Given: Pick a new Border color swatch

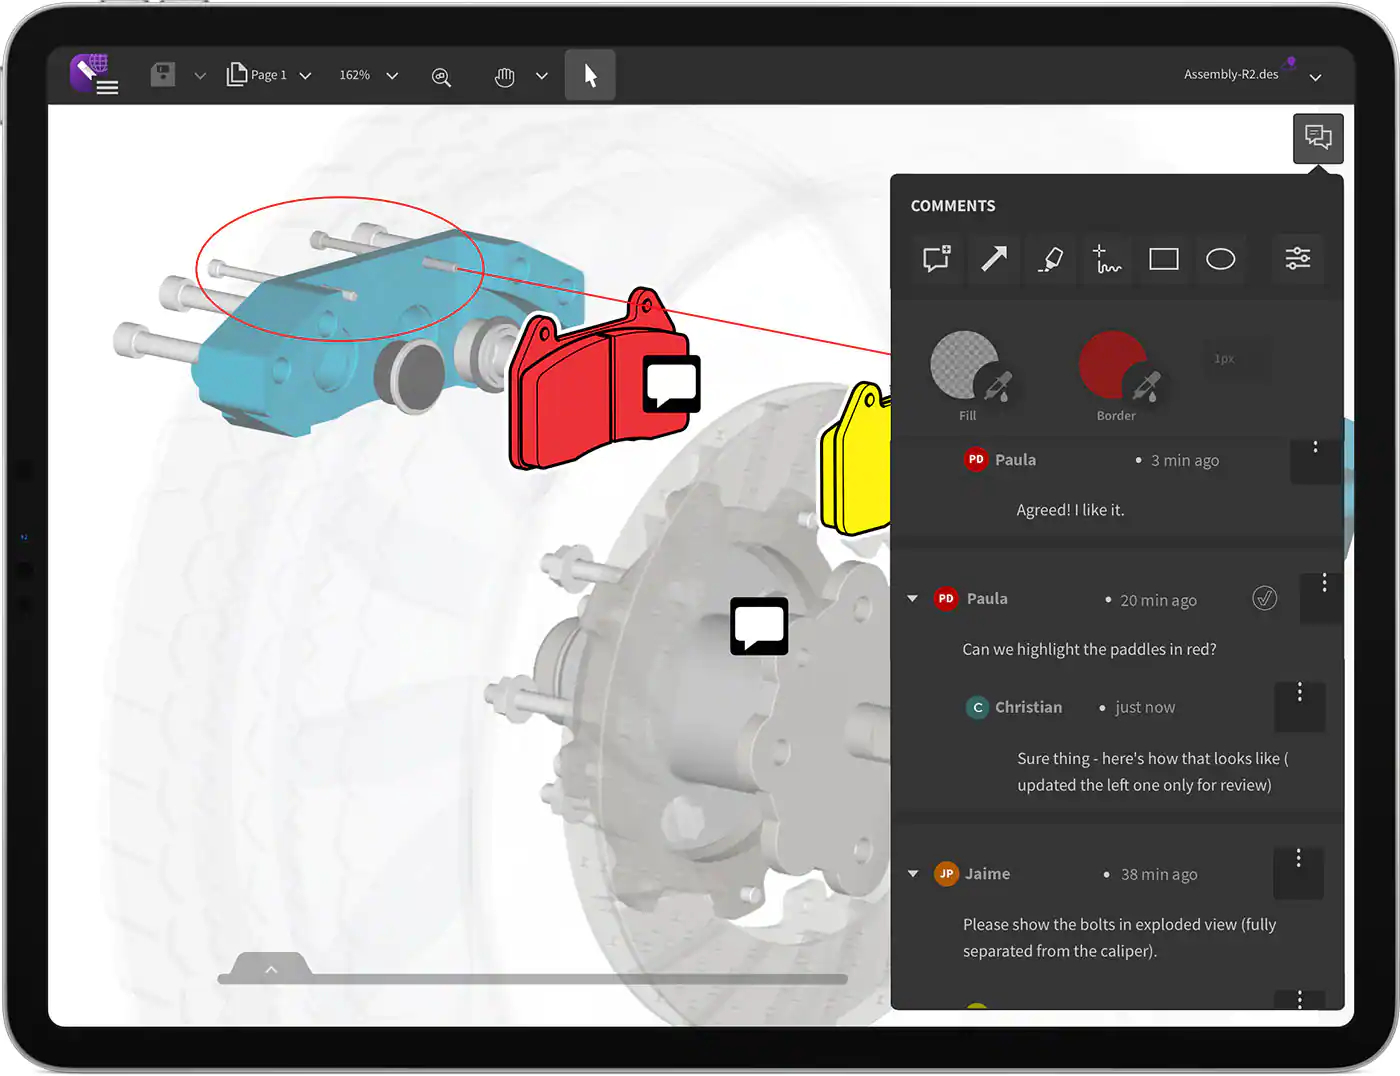Looking at the screenshot, I should point(1114,360).
